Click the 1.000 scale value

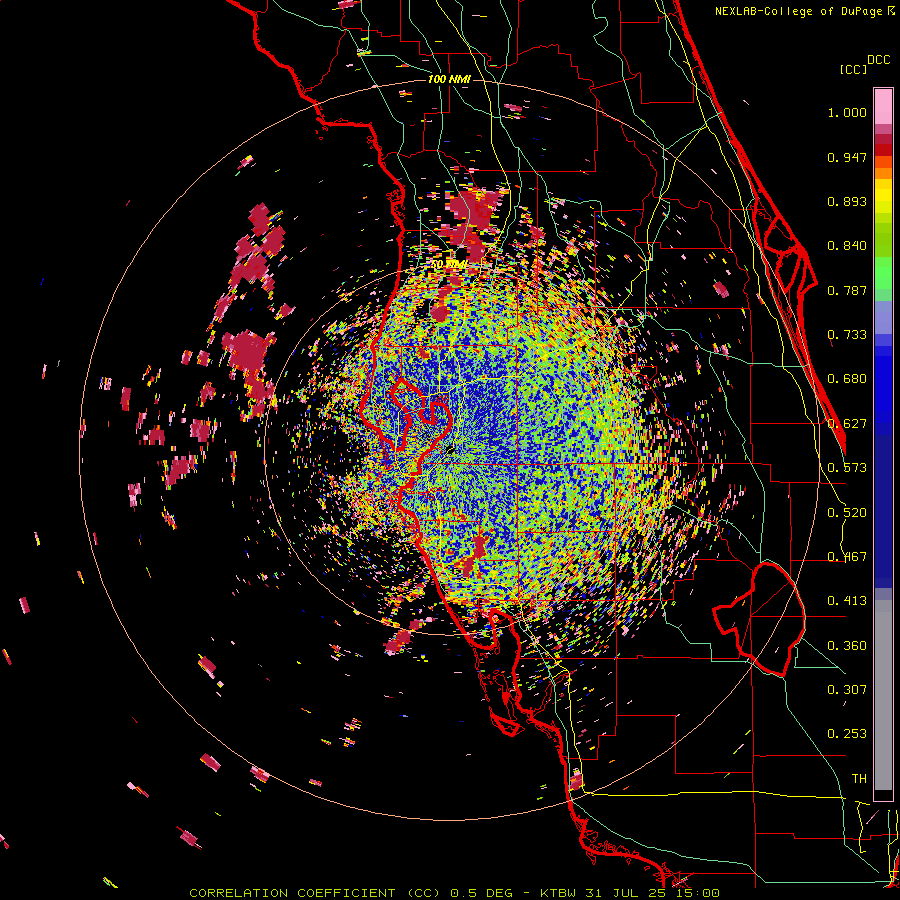pyautogui.click(x=847, y=112)
